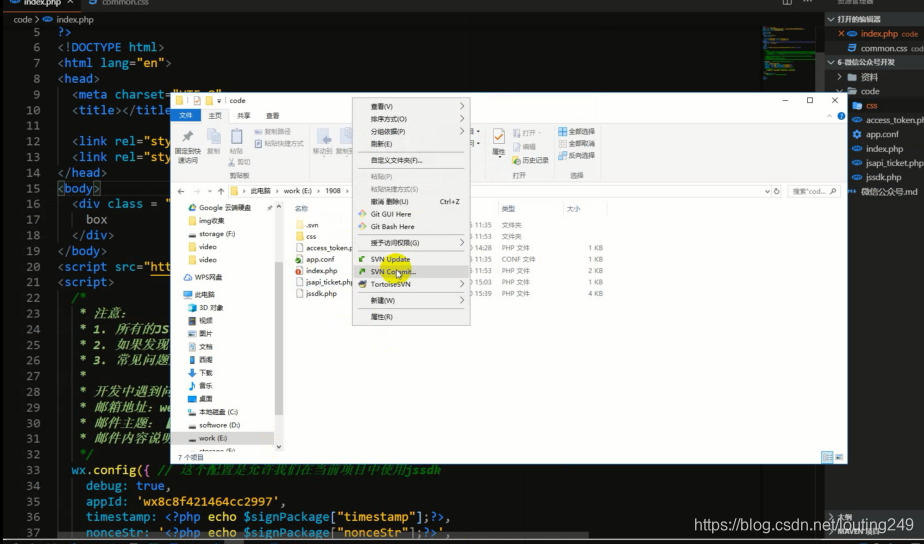Open recent locations dropdown arrow

pyautogui.click(x=209, y=192)
